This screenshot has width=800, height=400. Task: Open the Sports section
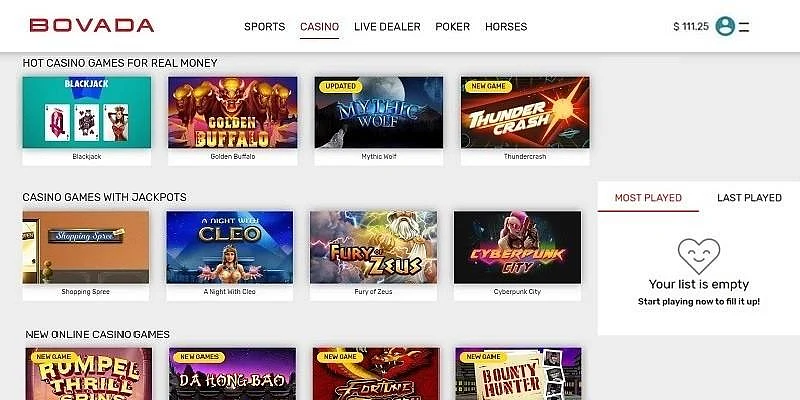click(264, 27)
